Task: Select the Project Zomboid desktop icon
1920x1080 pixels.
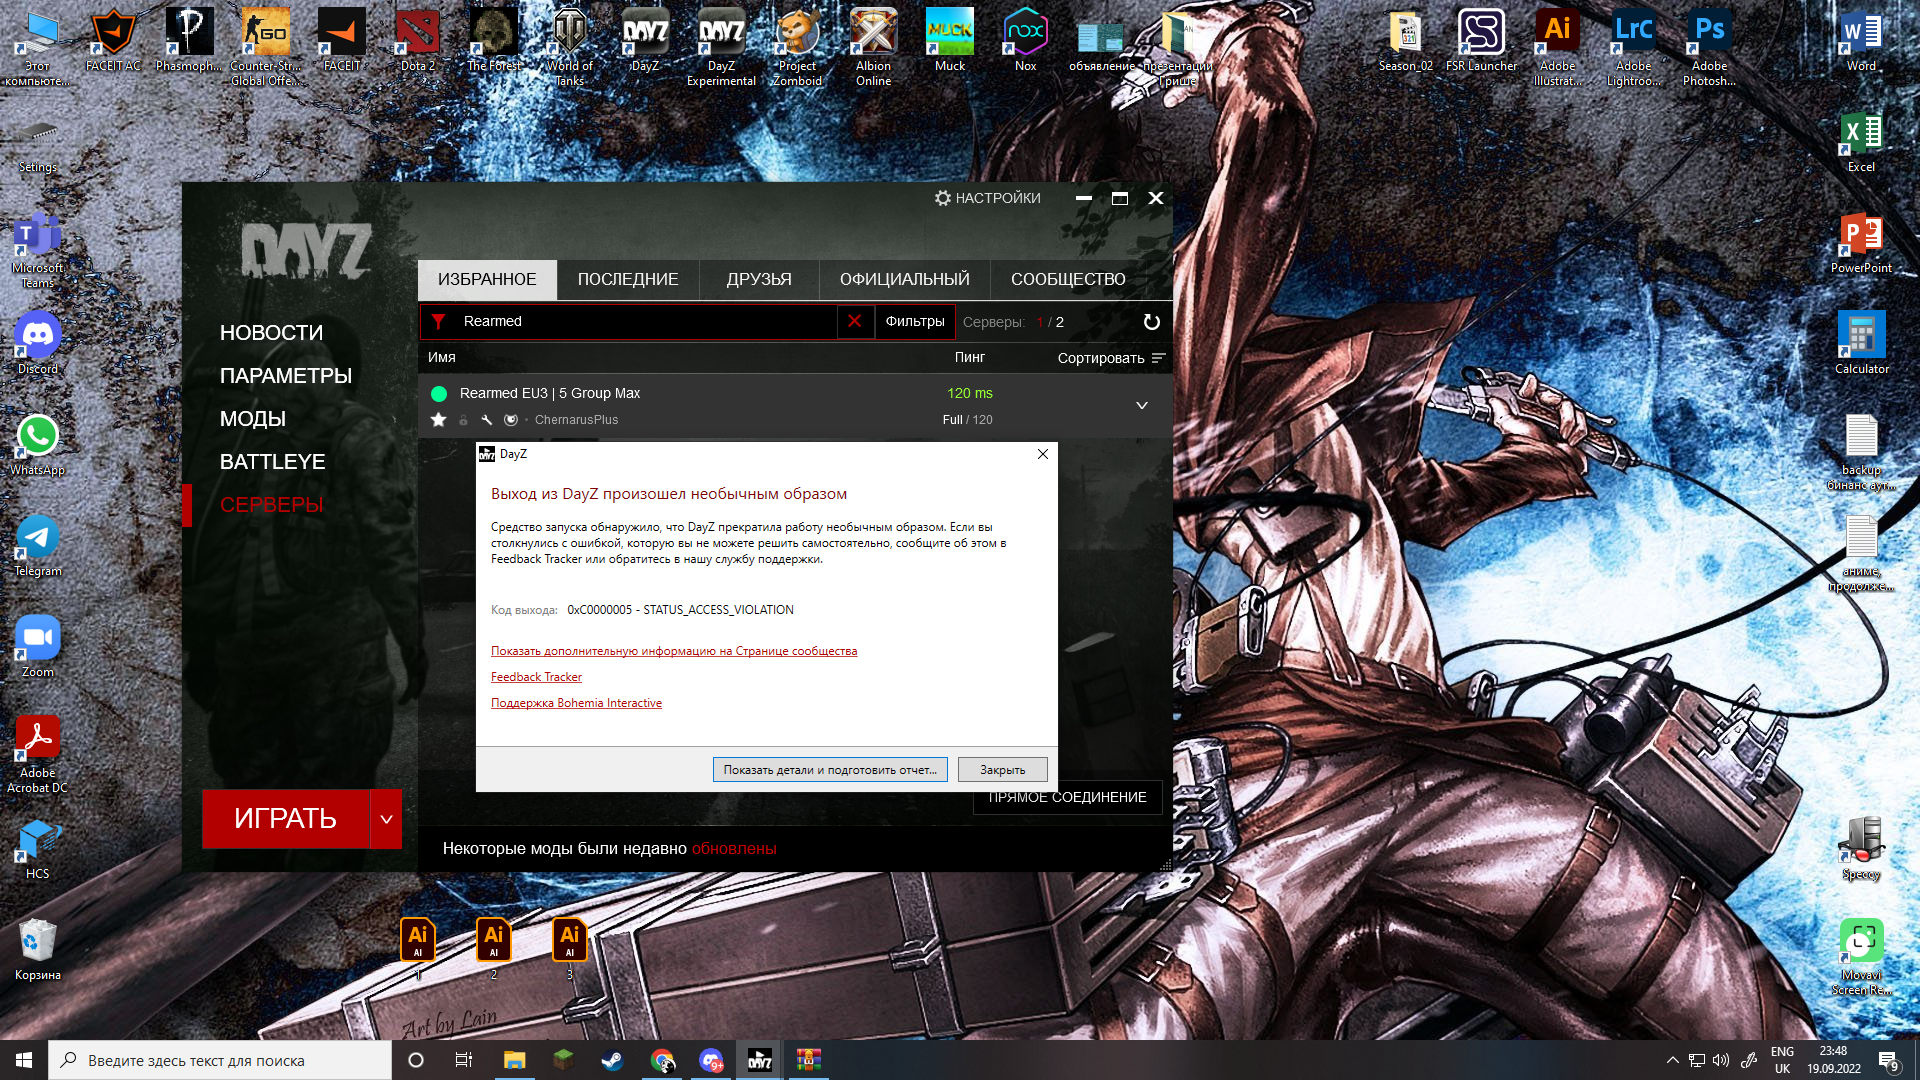Action: pos(797,47)
